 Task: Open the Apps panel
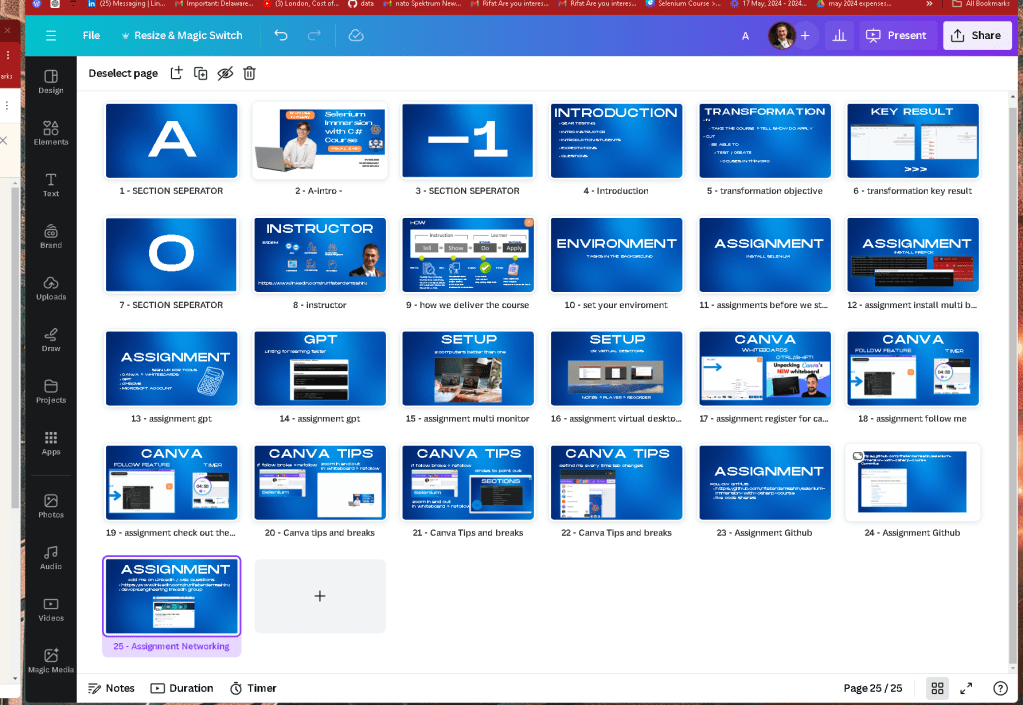[51, 443]
